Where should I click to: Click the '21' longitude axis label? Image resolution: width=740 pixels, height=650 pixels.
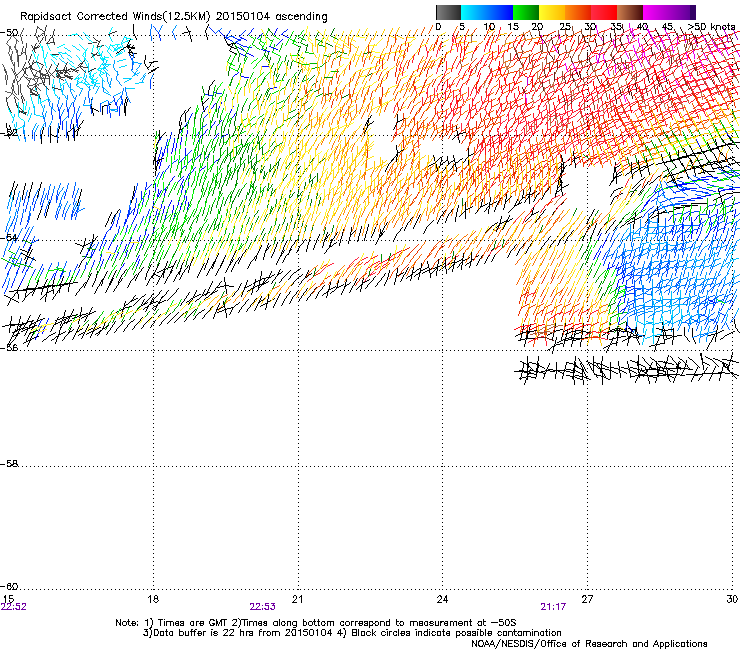pyautogui.click(x=297, y=599)
